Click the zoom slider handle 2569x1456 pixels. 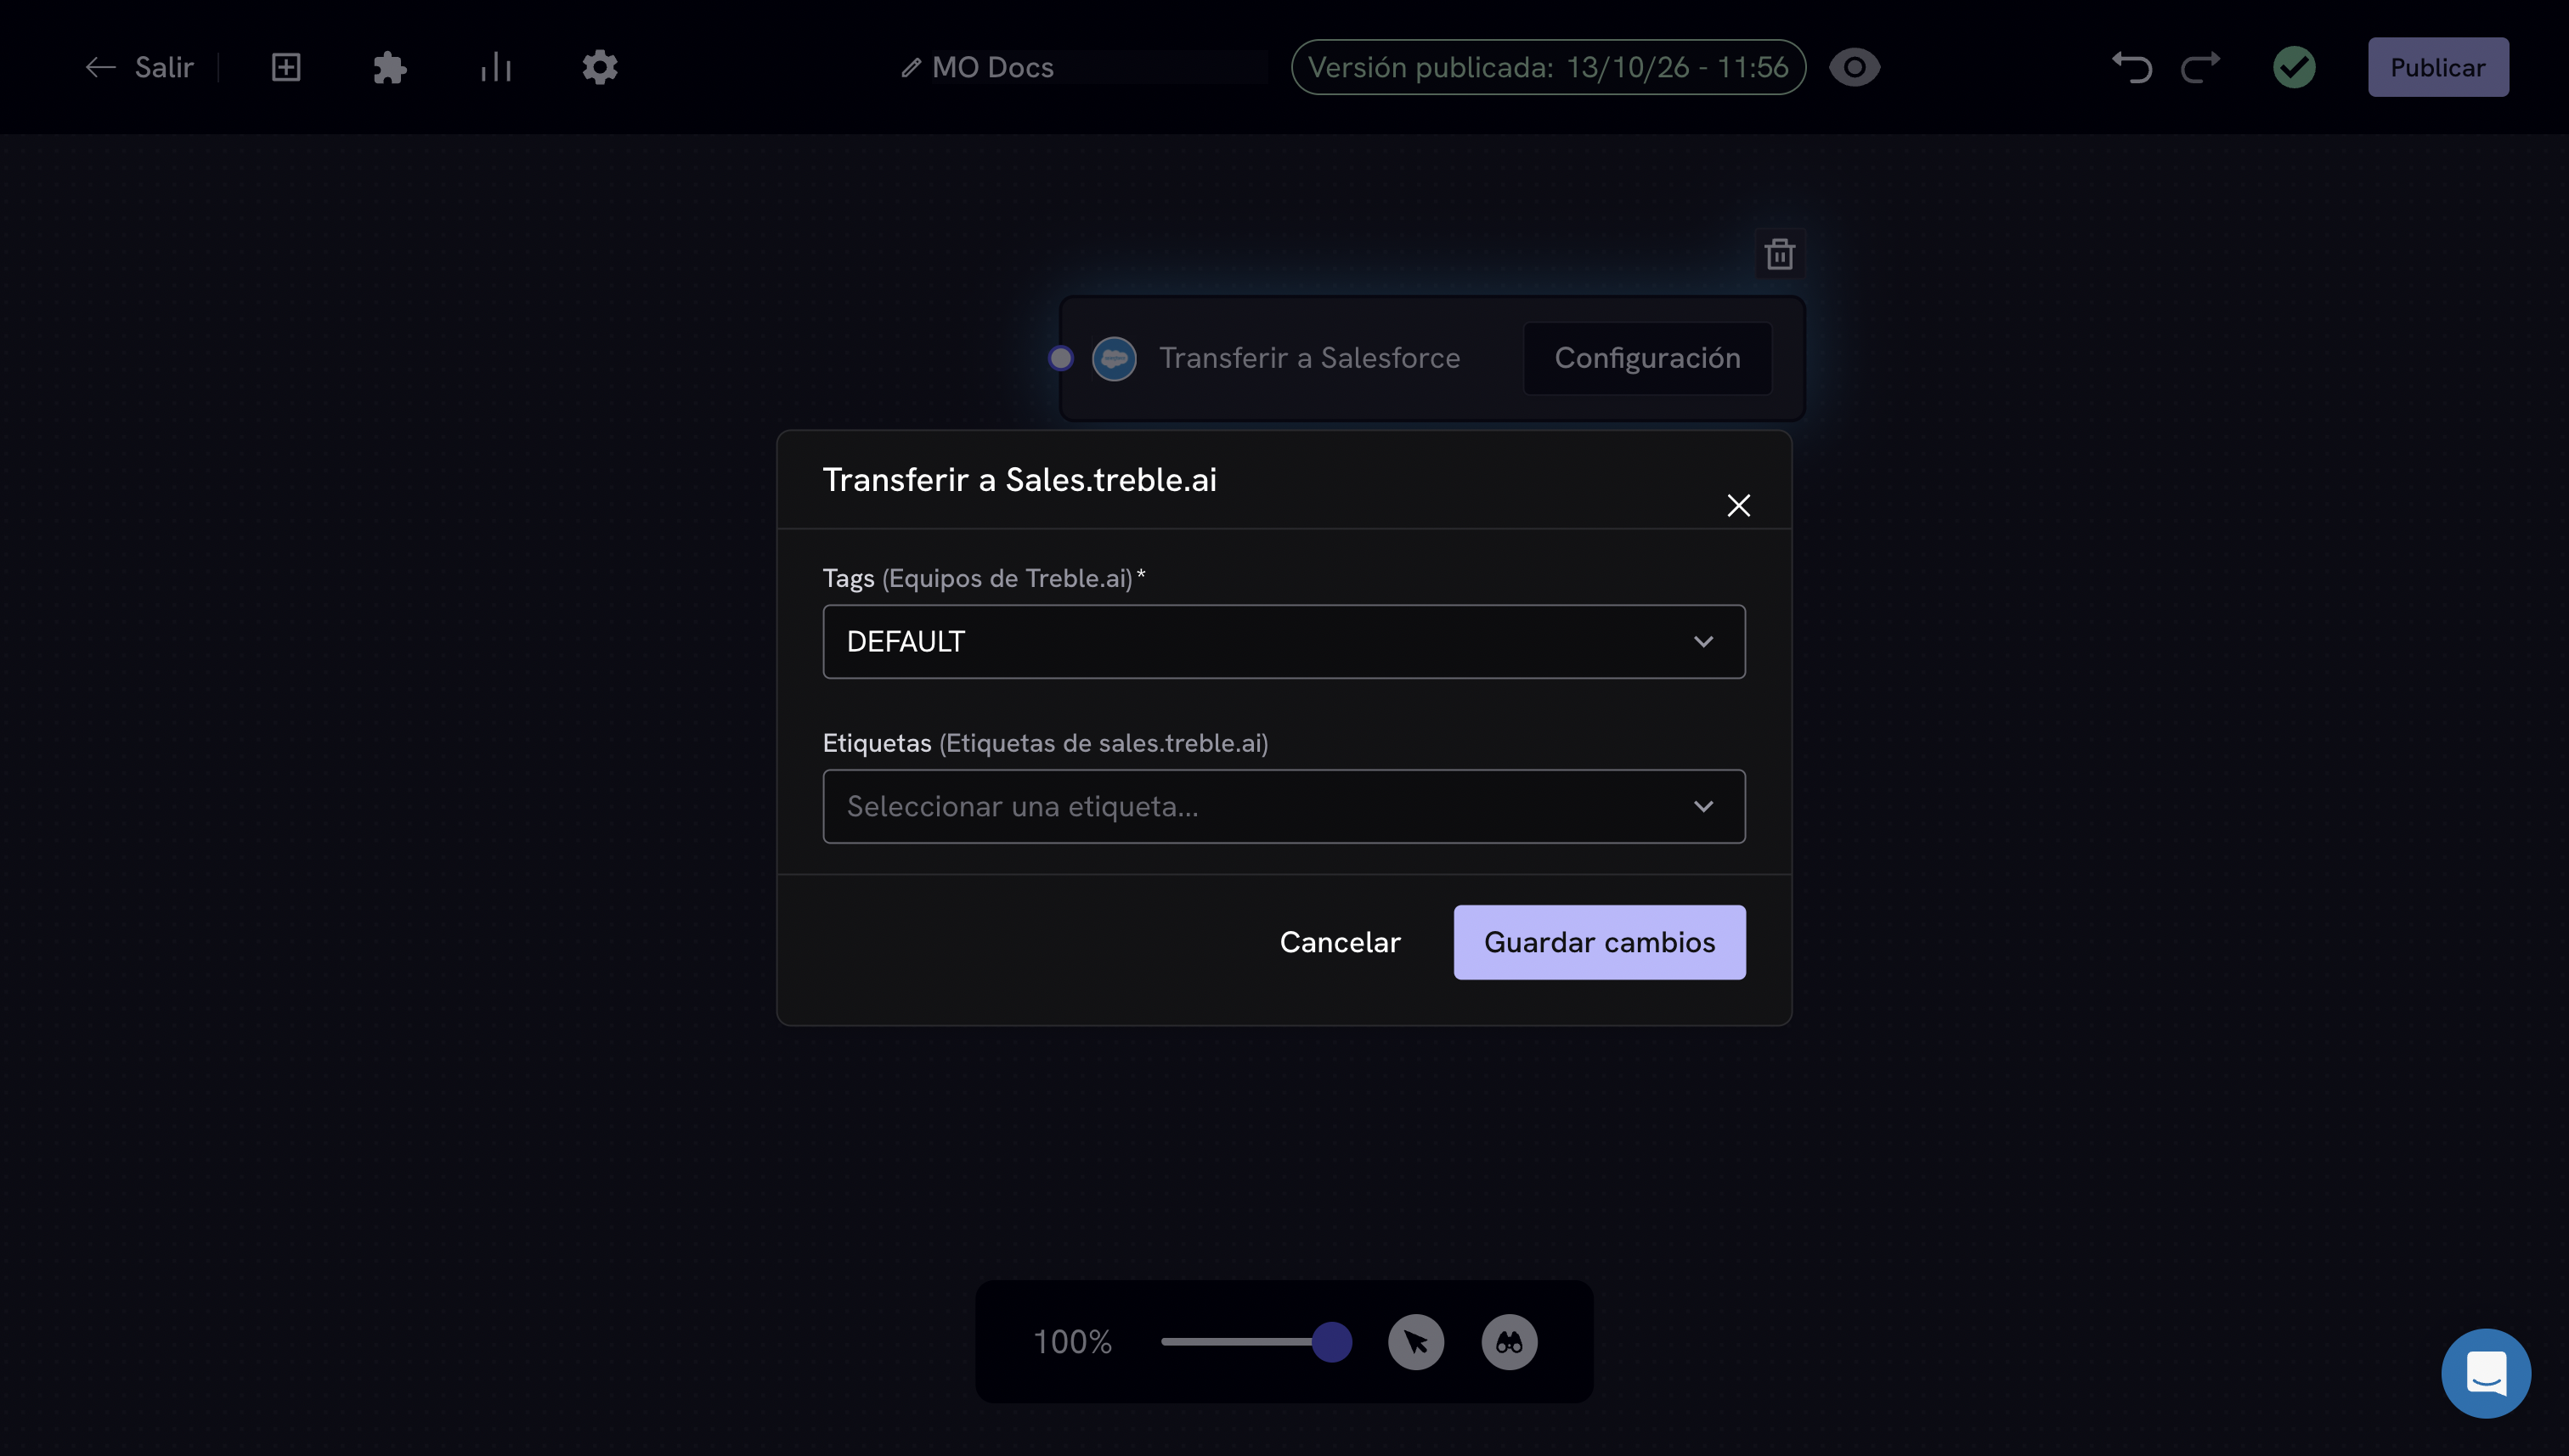1331,1342
